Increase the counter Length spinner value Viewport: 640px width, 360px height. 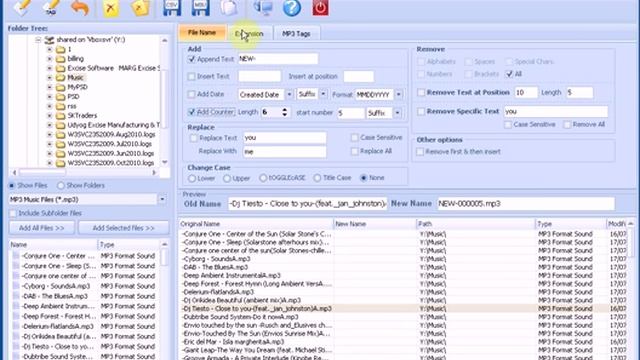click(x=284, y=109)
